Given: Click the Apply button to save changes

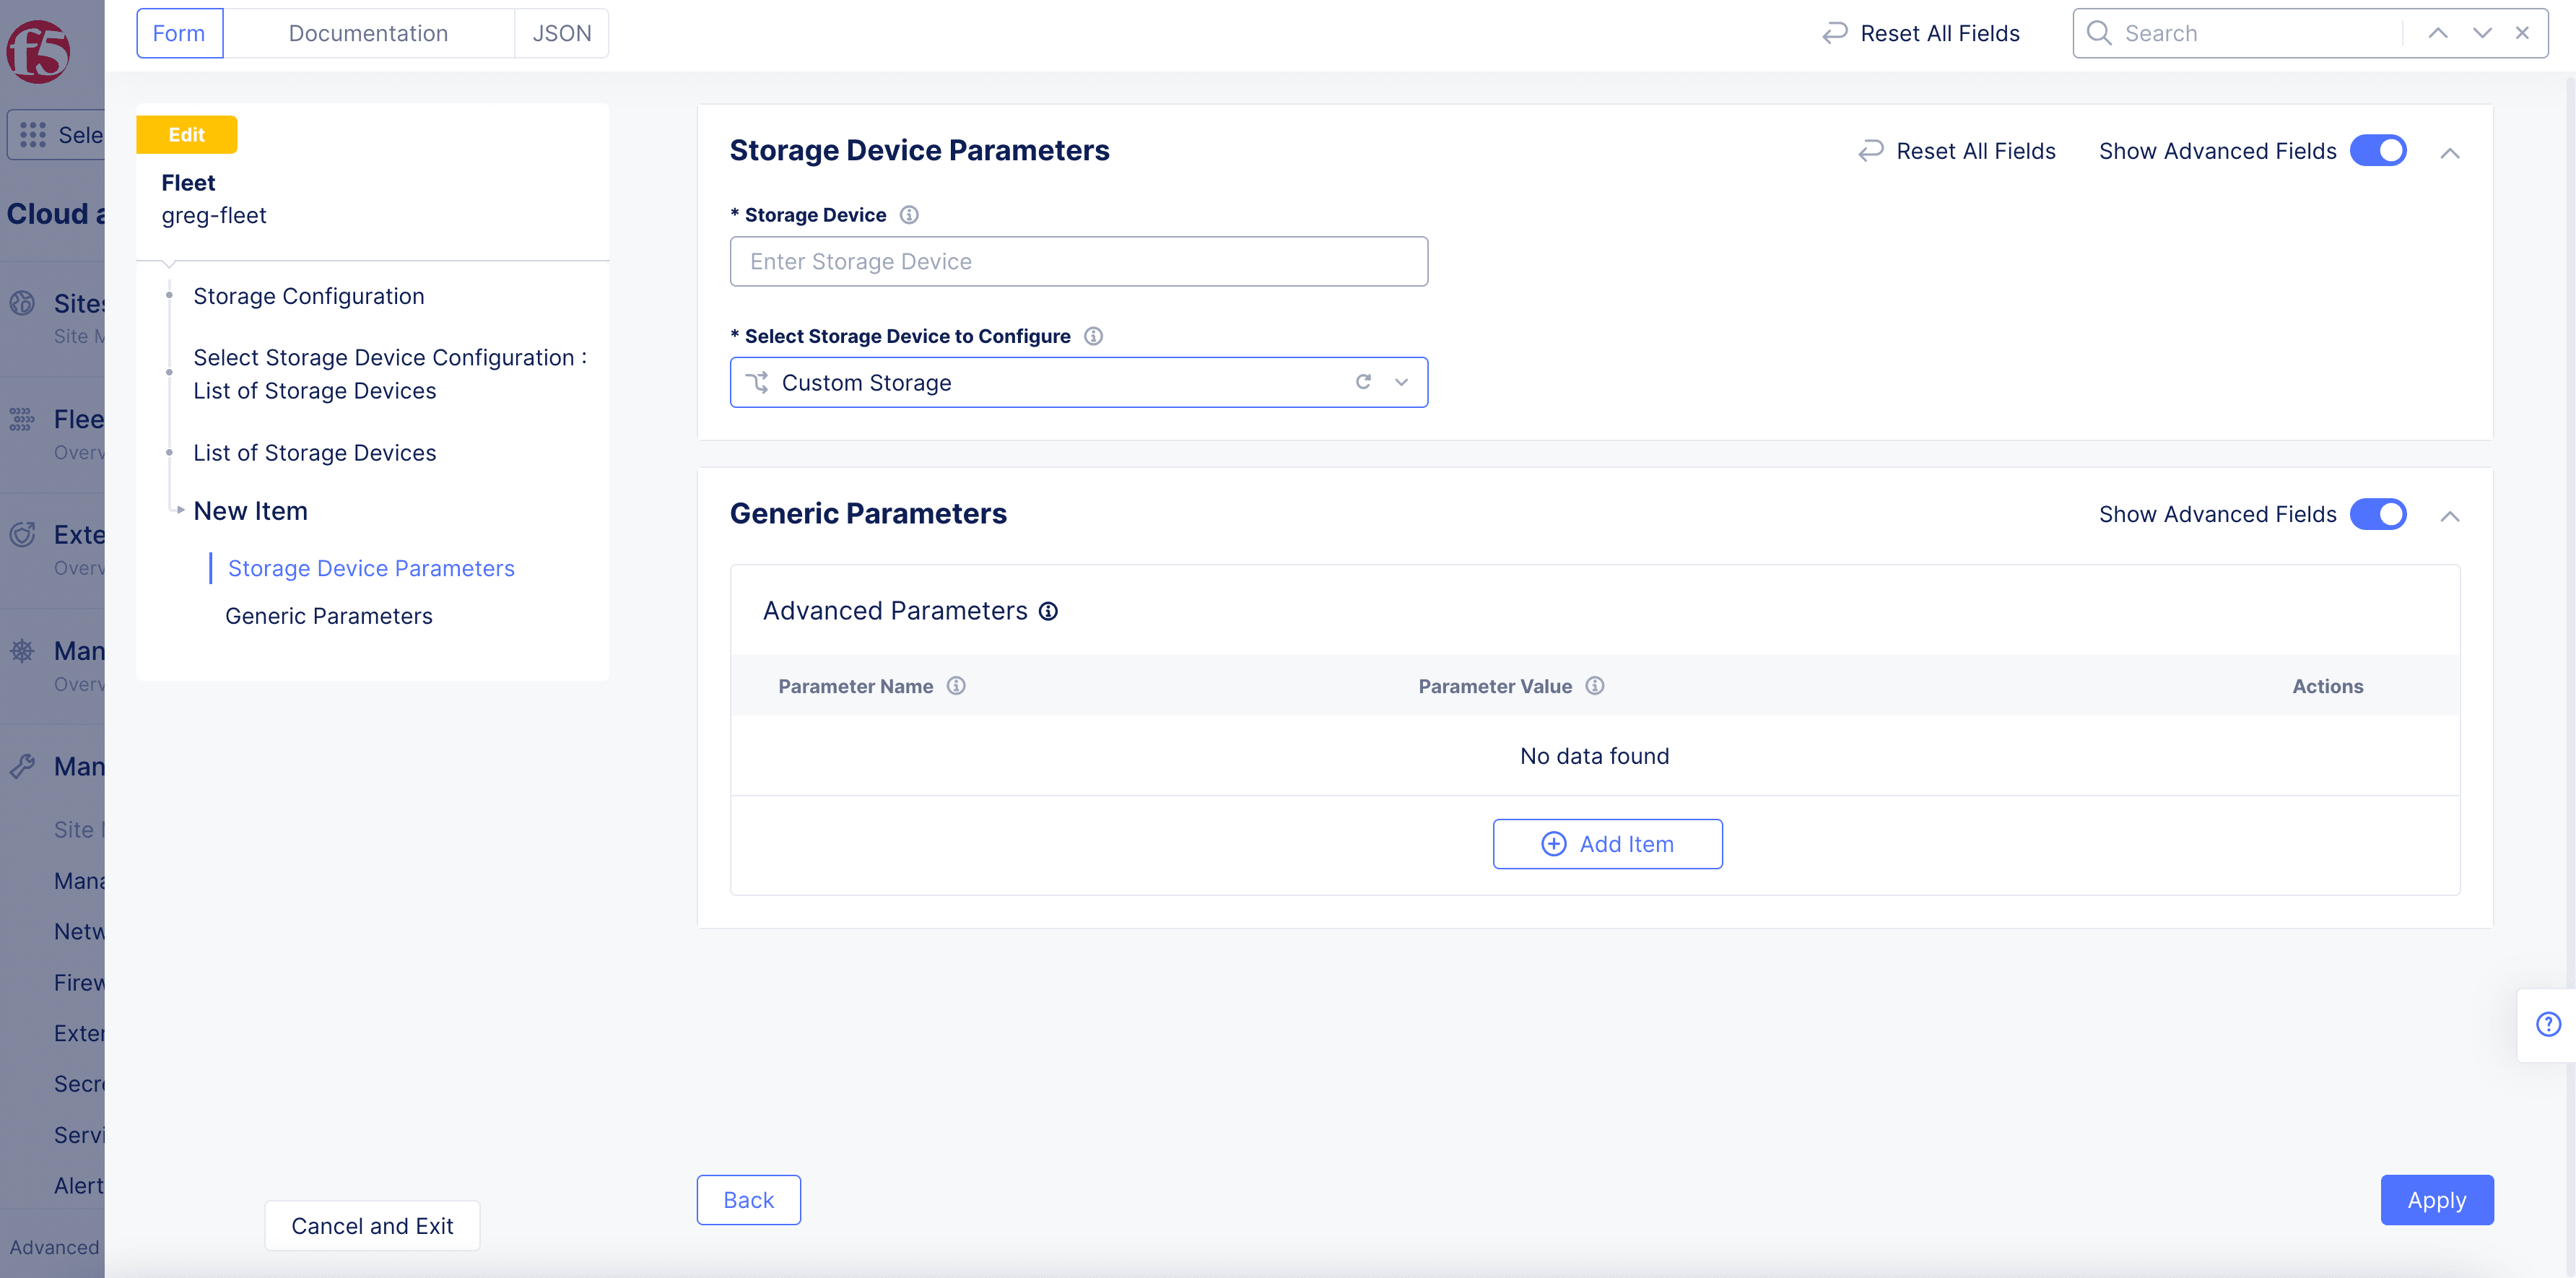Looking at the screenshot, I should 2438,1199.
